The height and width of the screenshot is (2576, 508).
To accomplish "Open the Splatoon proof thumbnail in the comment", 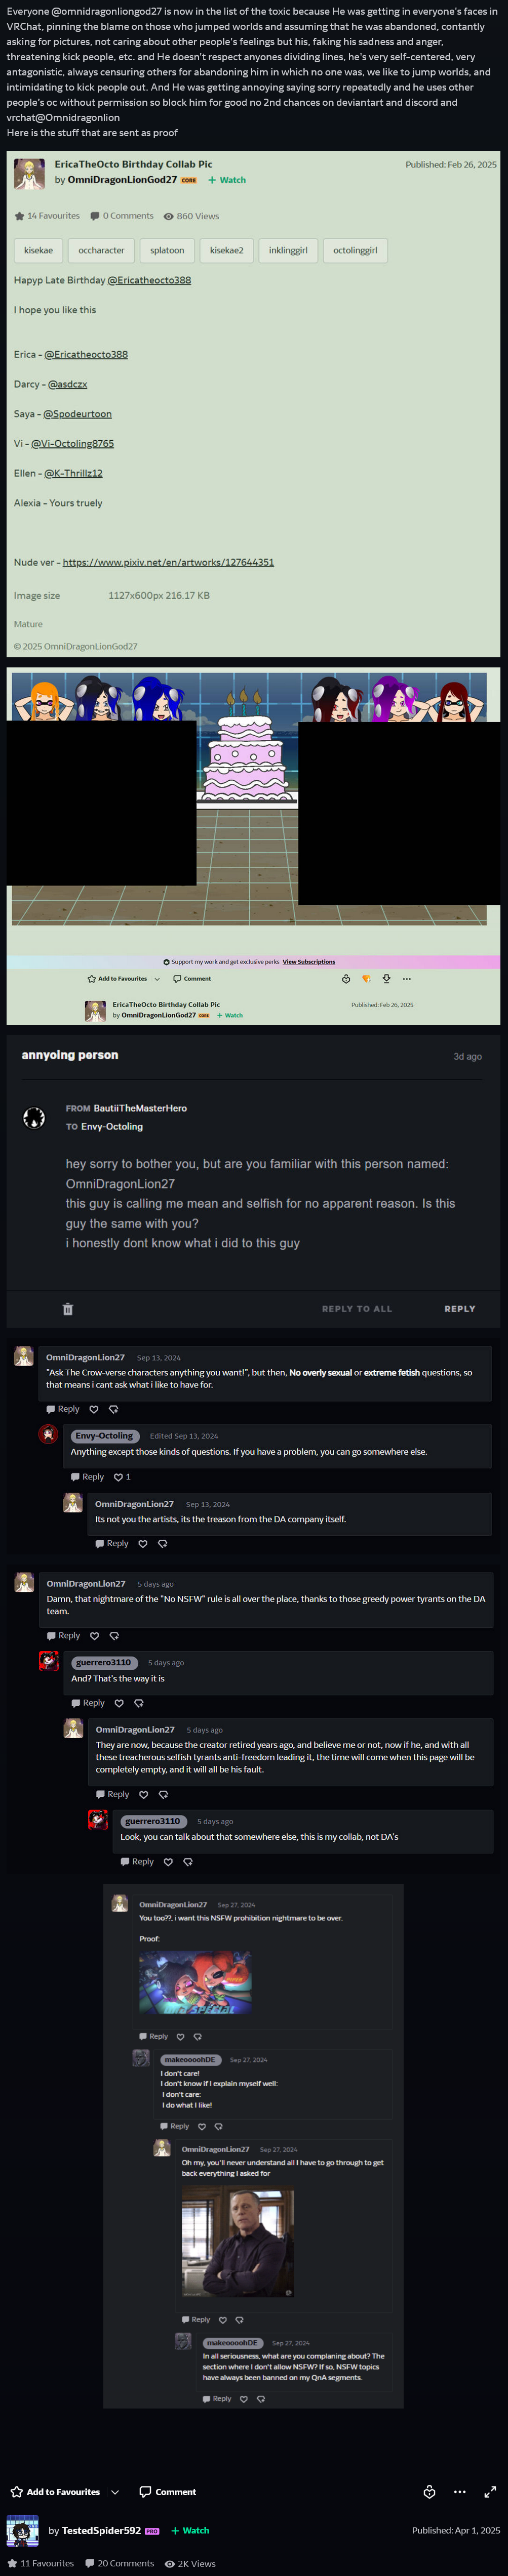I will tap(195, 1983).
